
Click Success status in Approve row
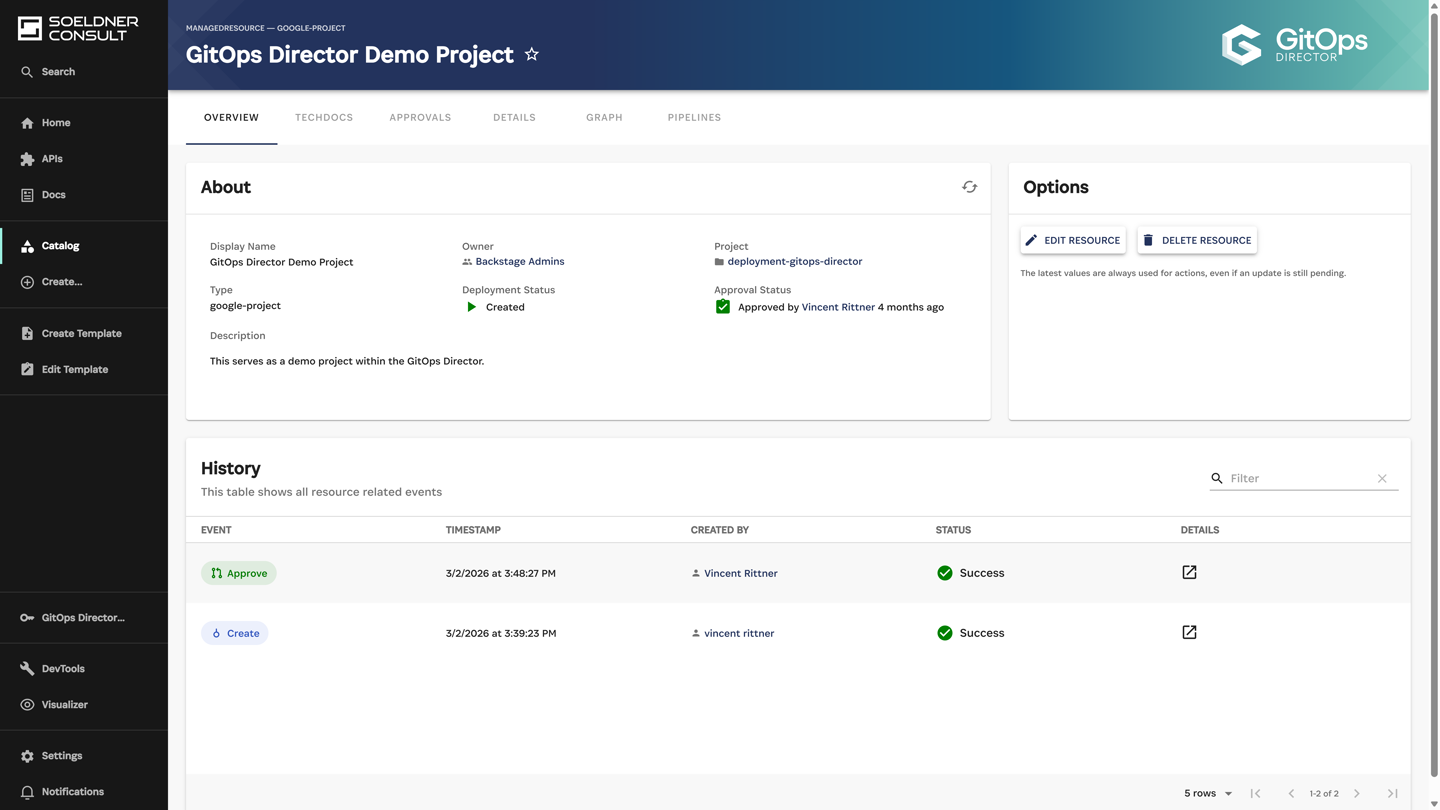[x=971, y=573]
